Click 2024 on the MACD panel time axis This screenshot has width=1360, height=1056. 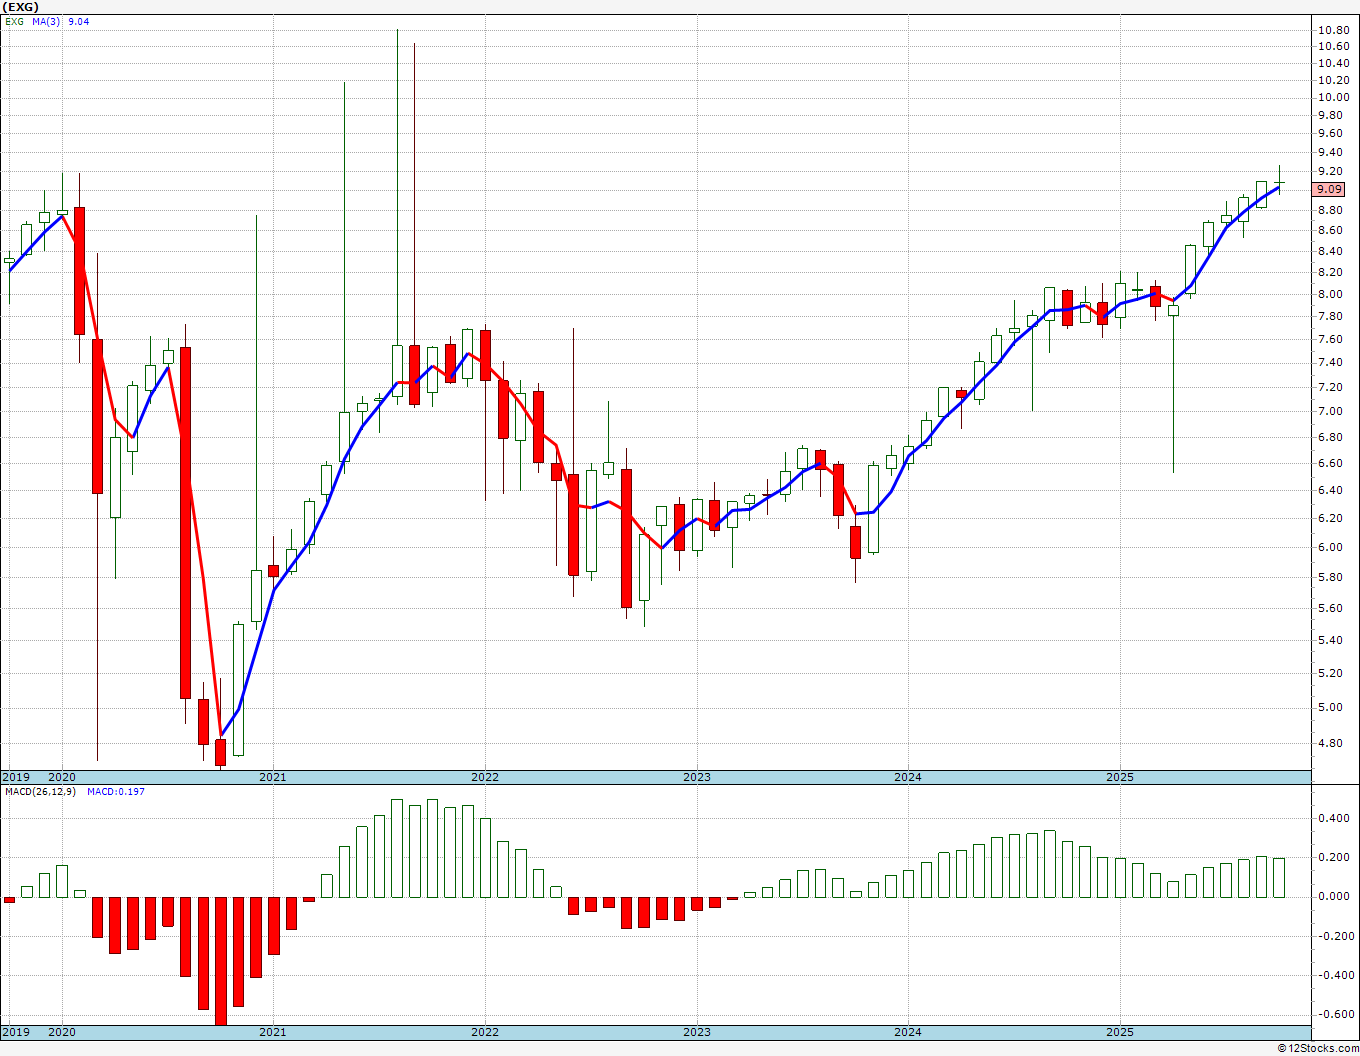(908, 1032)
